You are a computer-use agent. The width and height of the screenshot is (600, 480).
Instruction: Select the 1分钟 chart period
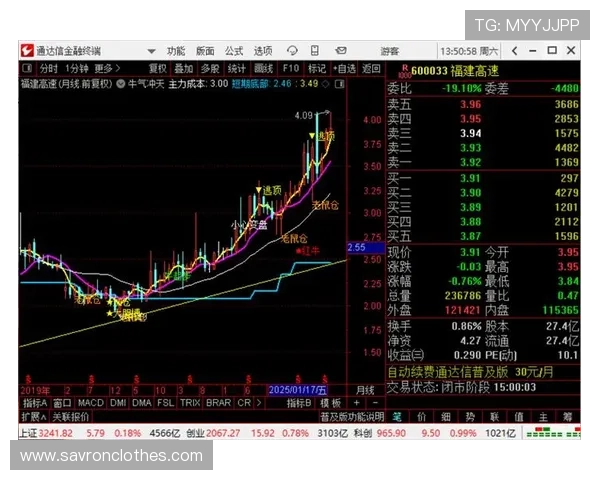click(77, 69)
